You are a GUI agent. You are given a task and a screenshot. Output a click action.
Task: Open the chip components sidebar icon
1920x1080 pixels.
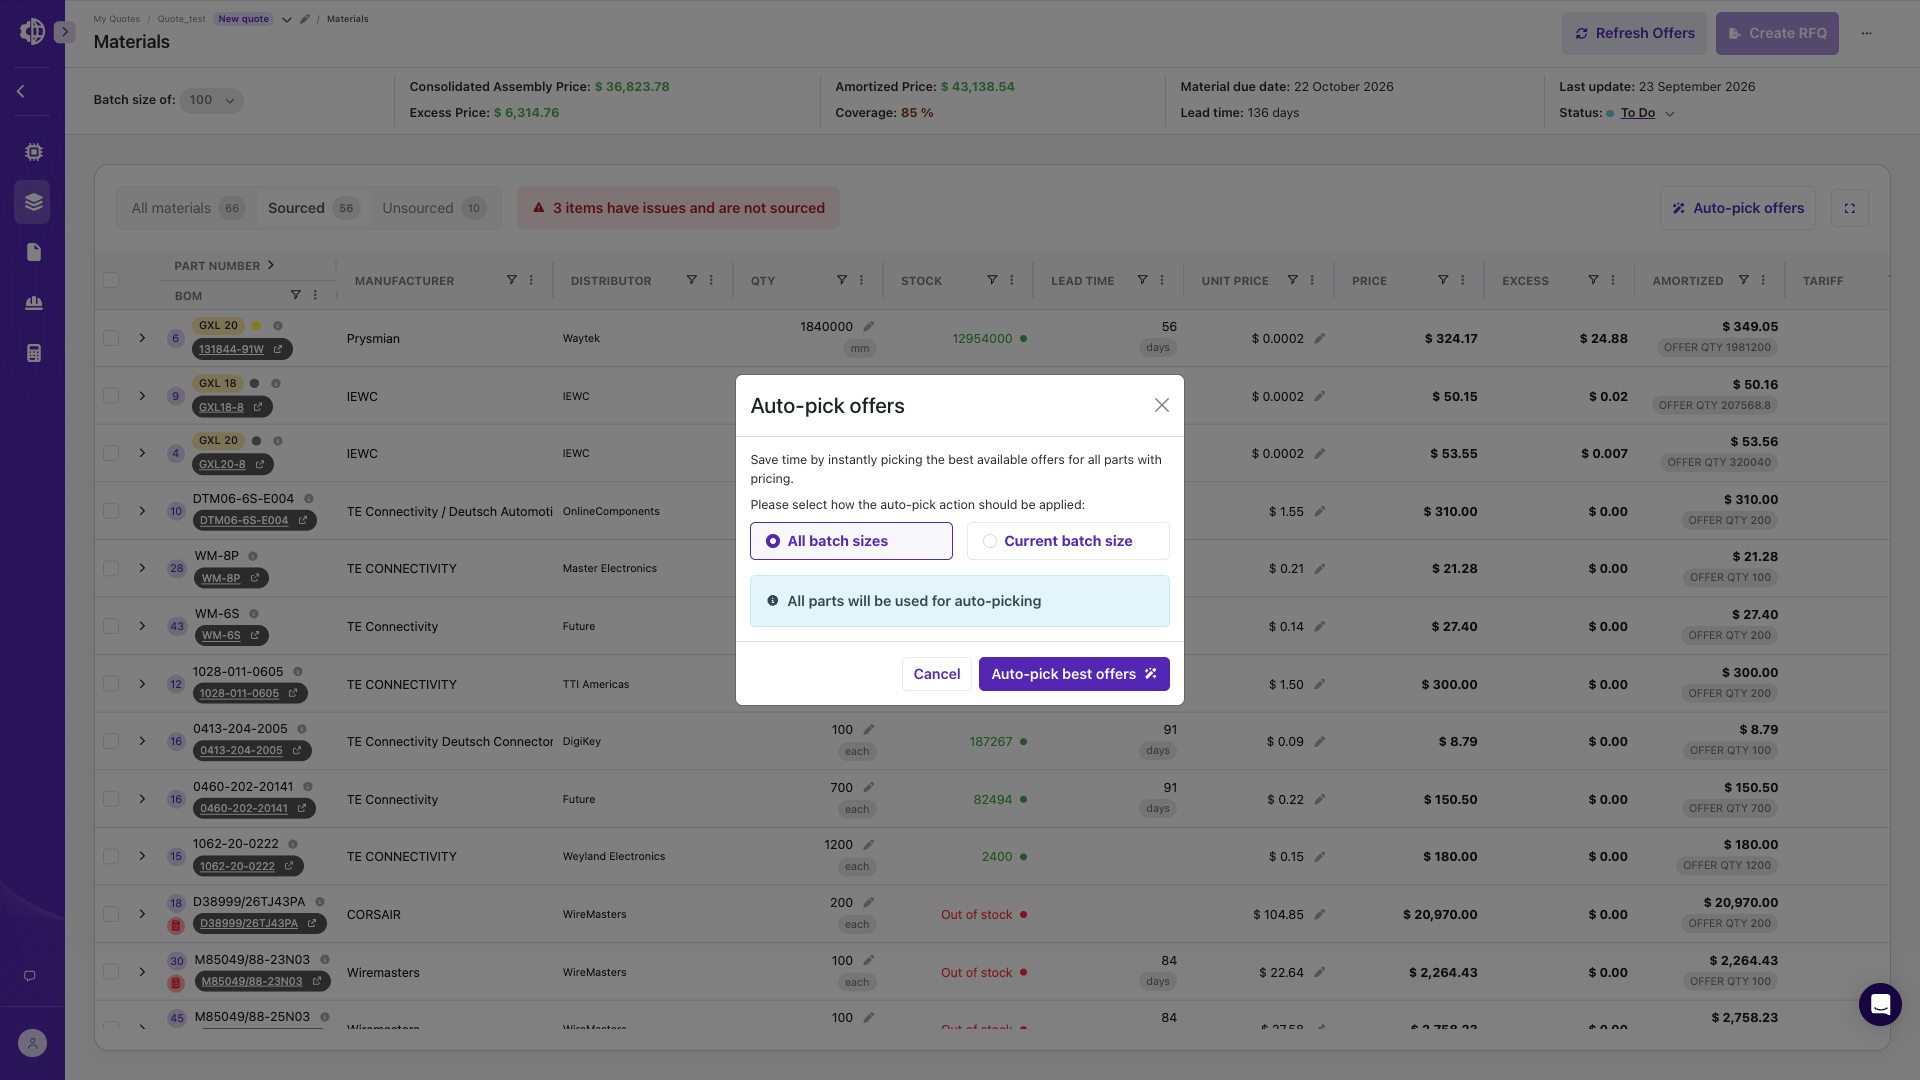tap(33, 152)
